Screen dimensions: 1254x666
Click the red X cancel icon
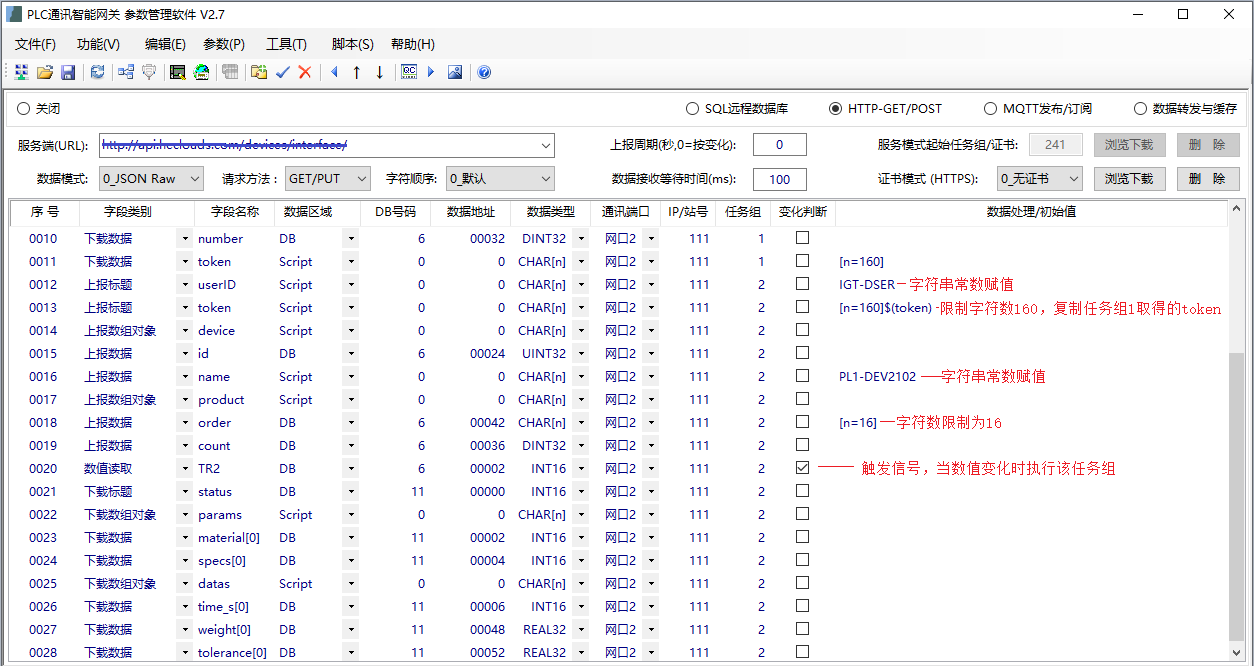coord(304,71)
